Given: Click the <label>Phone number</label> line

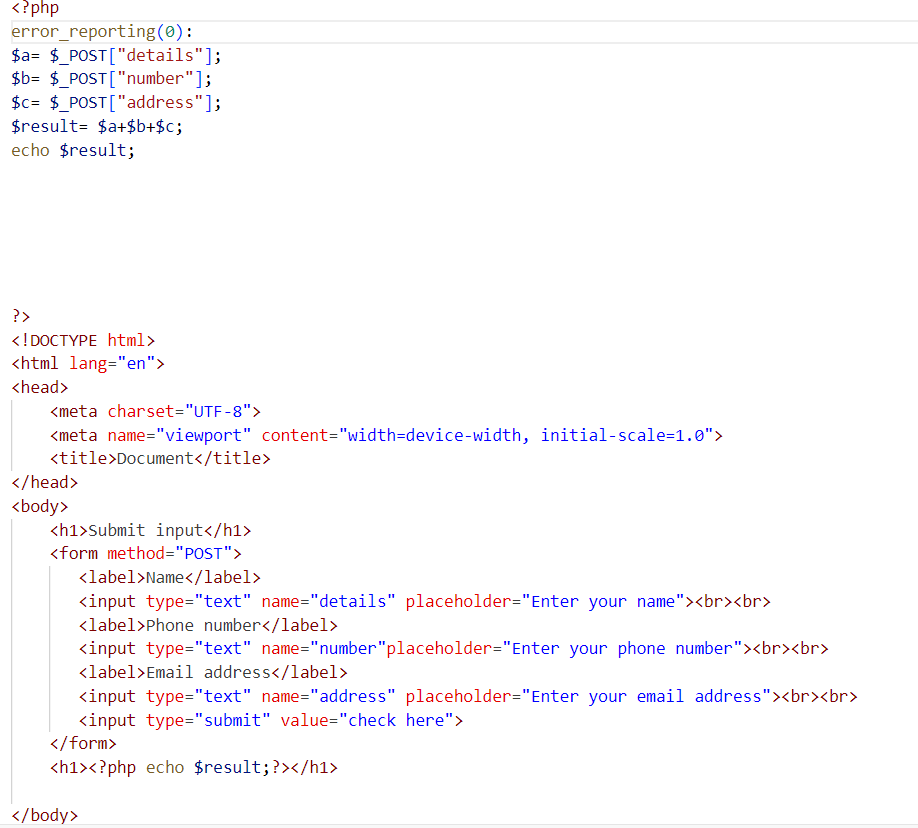Looking at the screenshot, I should 208,625.
